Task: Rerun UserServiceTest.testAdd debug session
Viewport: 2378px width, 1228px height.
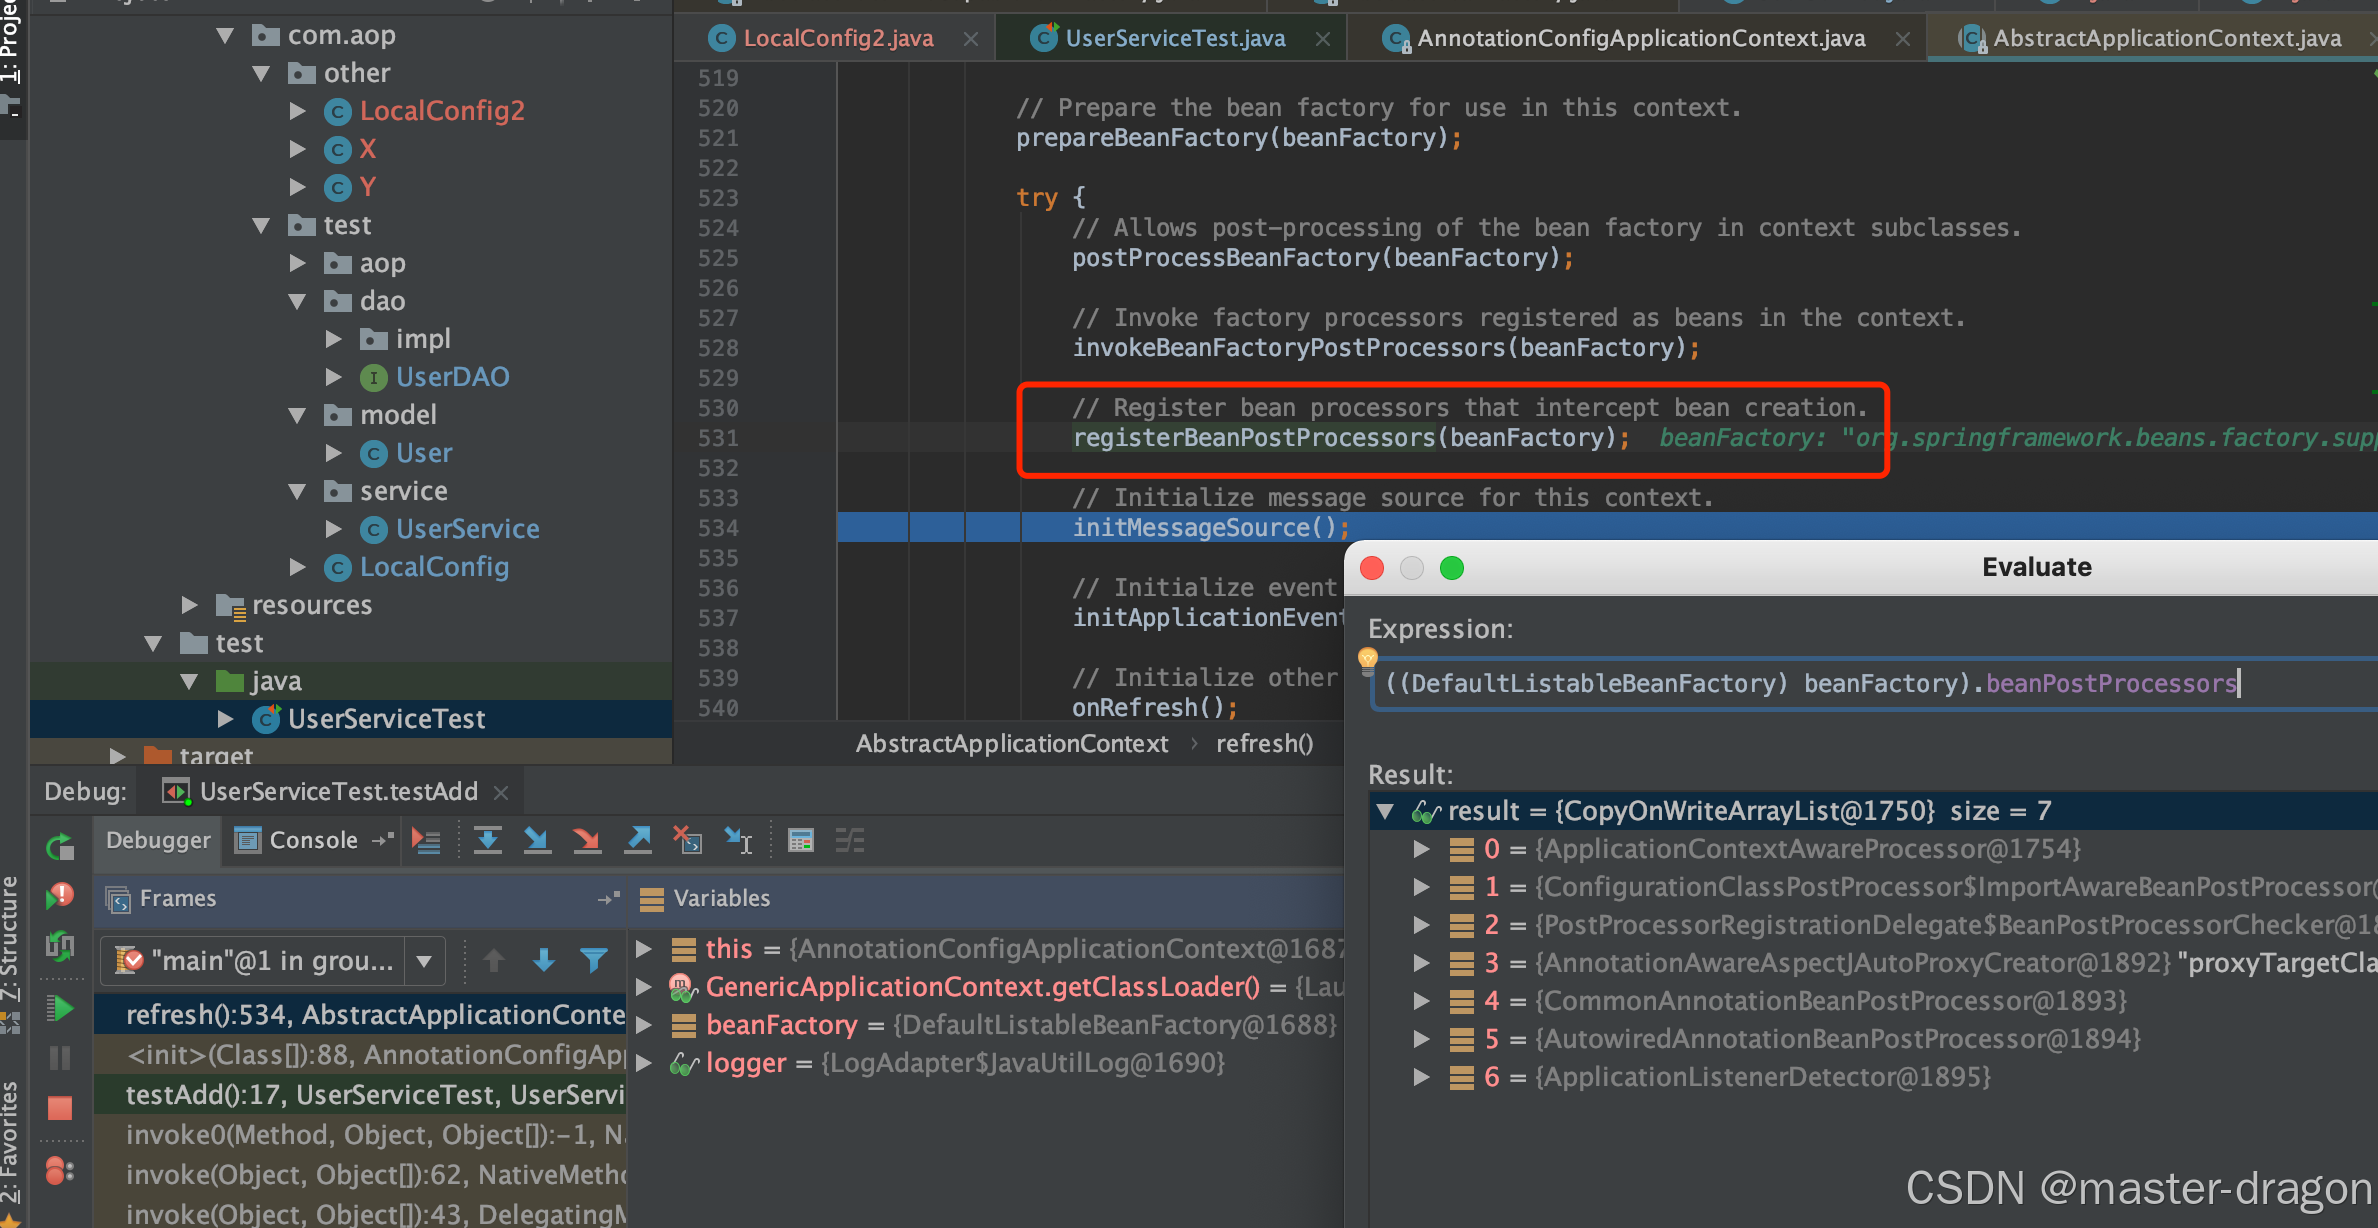Action: (x=60, y=848)
